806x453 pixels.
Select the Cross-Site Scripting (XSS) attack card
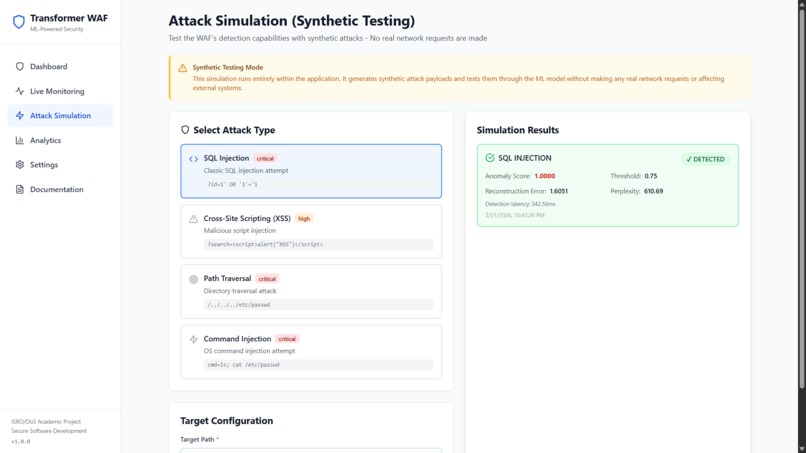pyautogui.click(x=311, y=231)
